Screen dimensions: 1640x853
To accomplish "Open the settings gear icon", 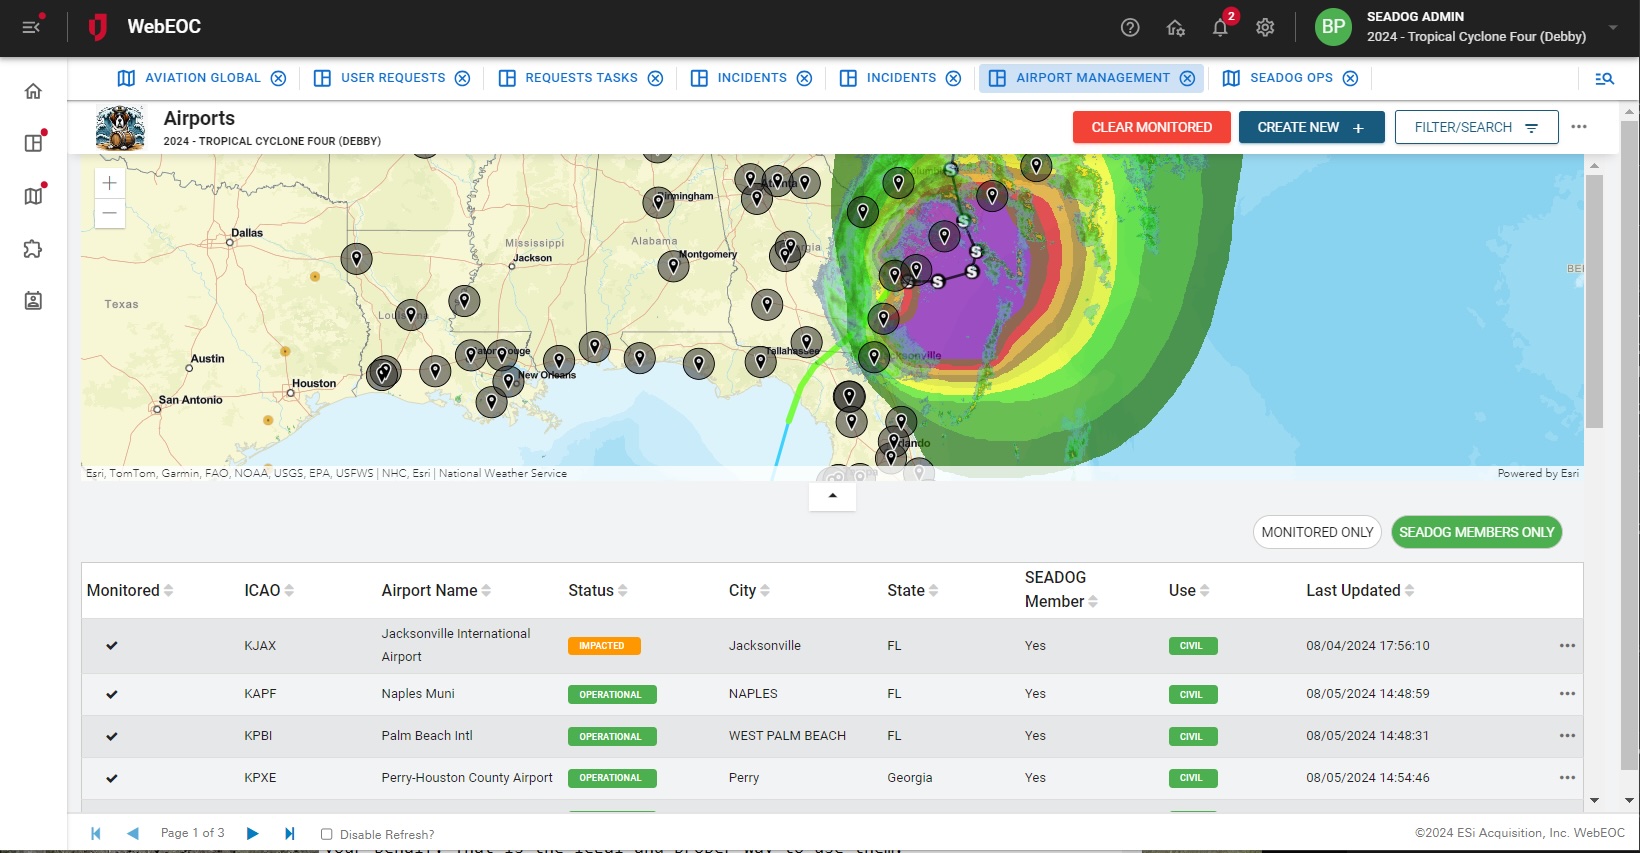I will (x=1265, y=28).
